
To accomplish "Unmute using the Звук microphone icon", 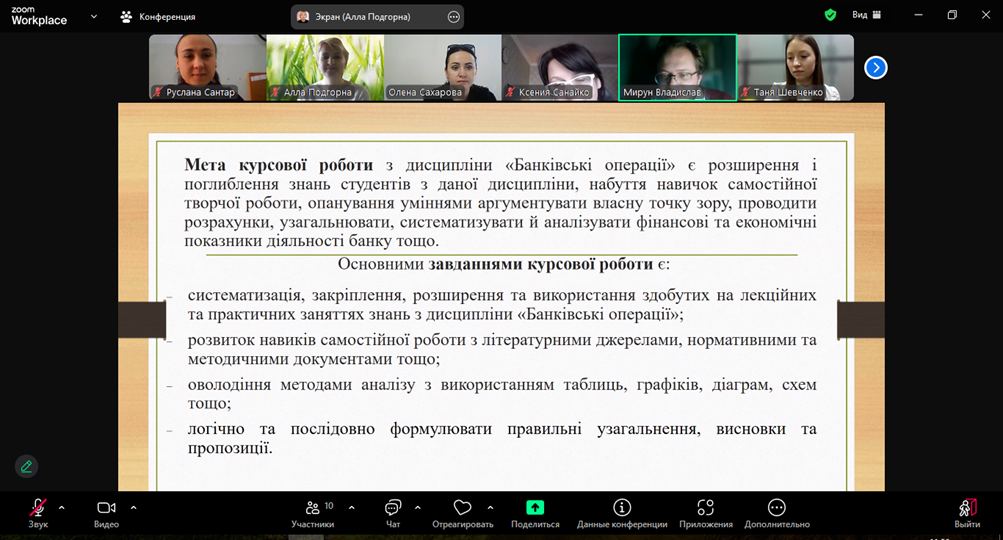I will point(38,508).
